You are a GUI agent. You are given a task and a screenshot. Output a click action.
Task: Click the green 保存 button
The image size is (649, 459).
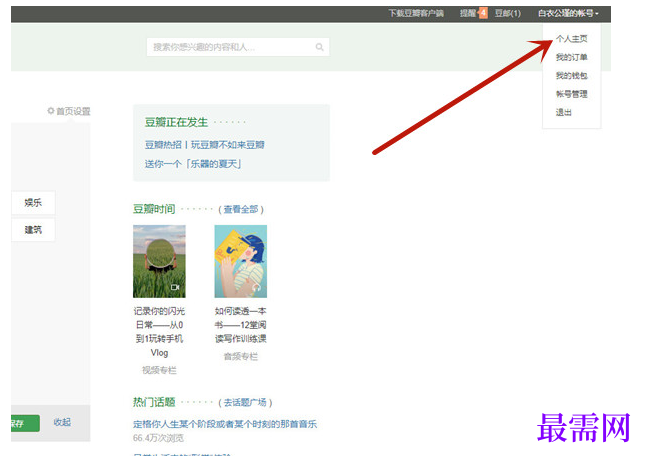point(25,423)
